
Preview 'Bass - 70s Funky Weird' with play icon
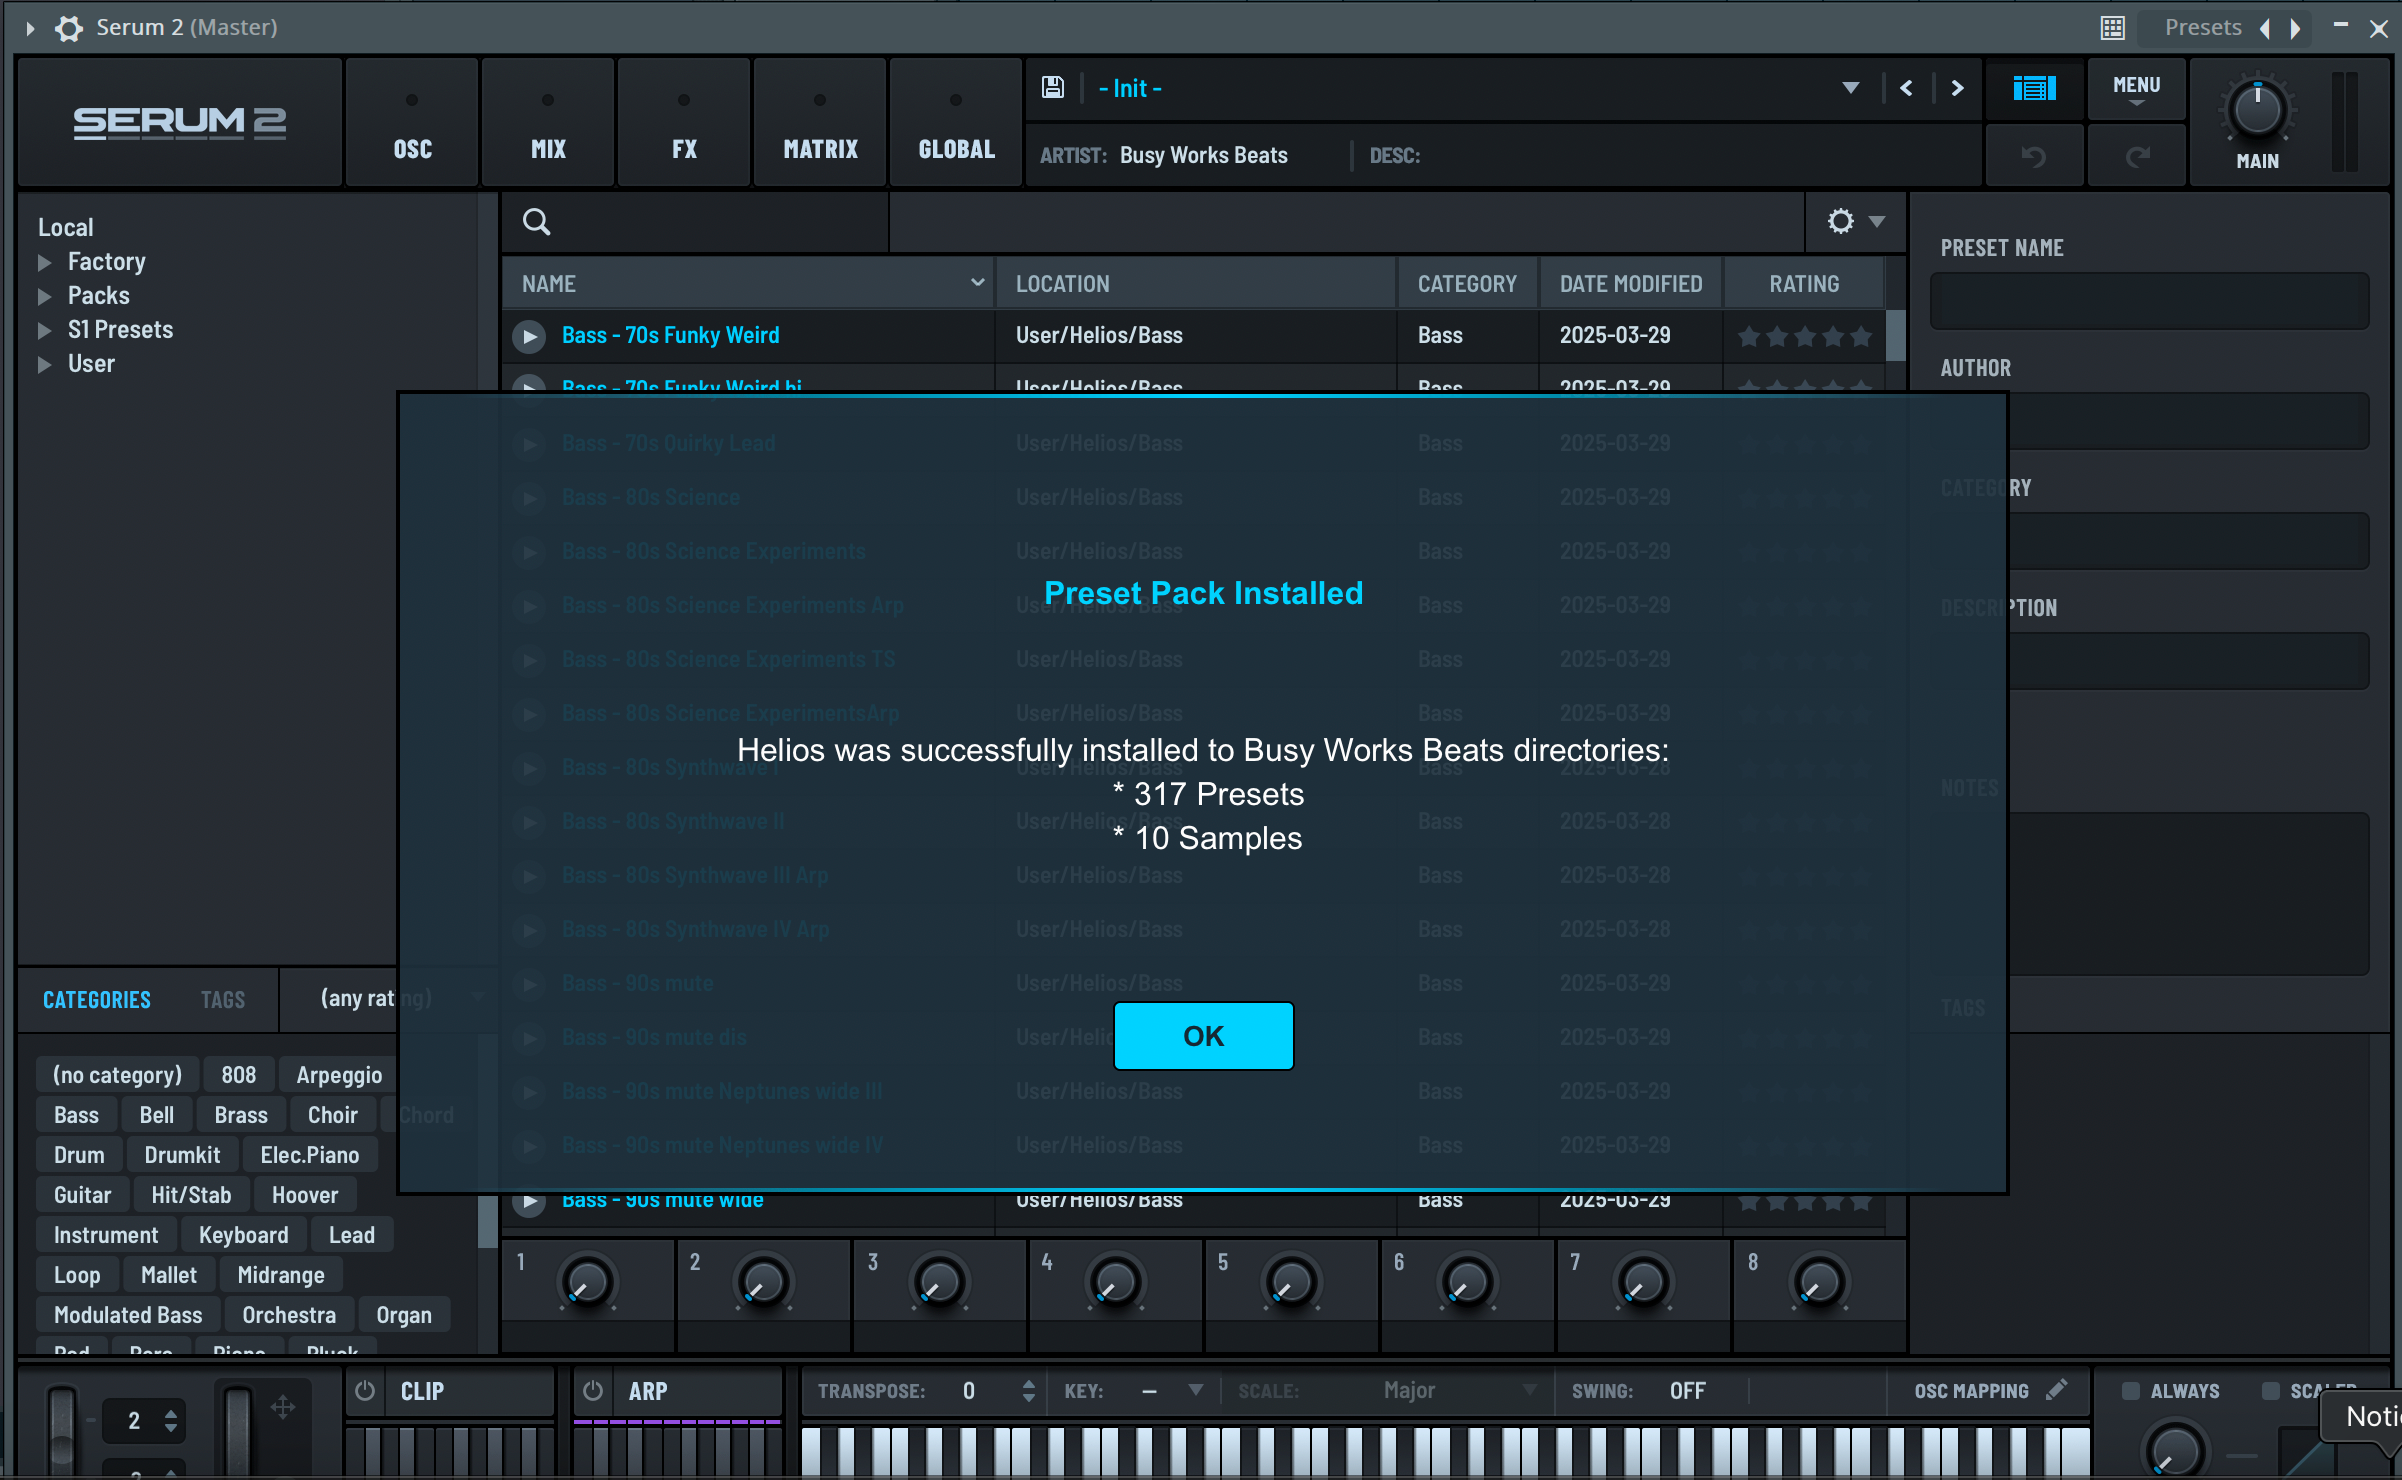coord(529,336)
